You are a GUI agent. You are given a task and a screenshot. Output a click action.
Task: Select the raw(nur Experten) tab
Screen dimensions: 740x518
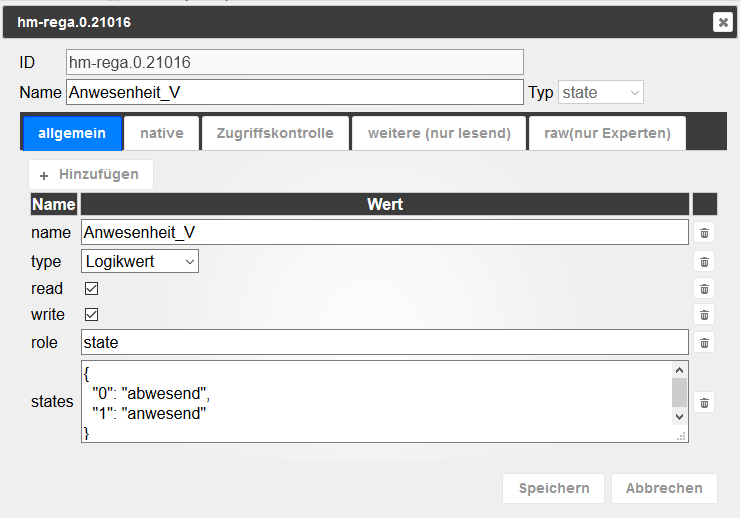(x=607, y=133)
